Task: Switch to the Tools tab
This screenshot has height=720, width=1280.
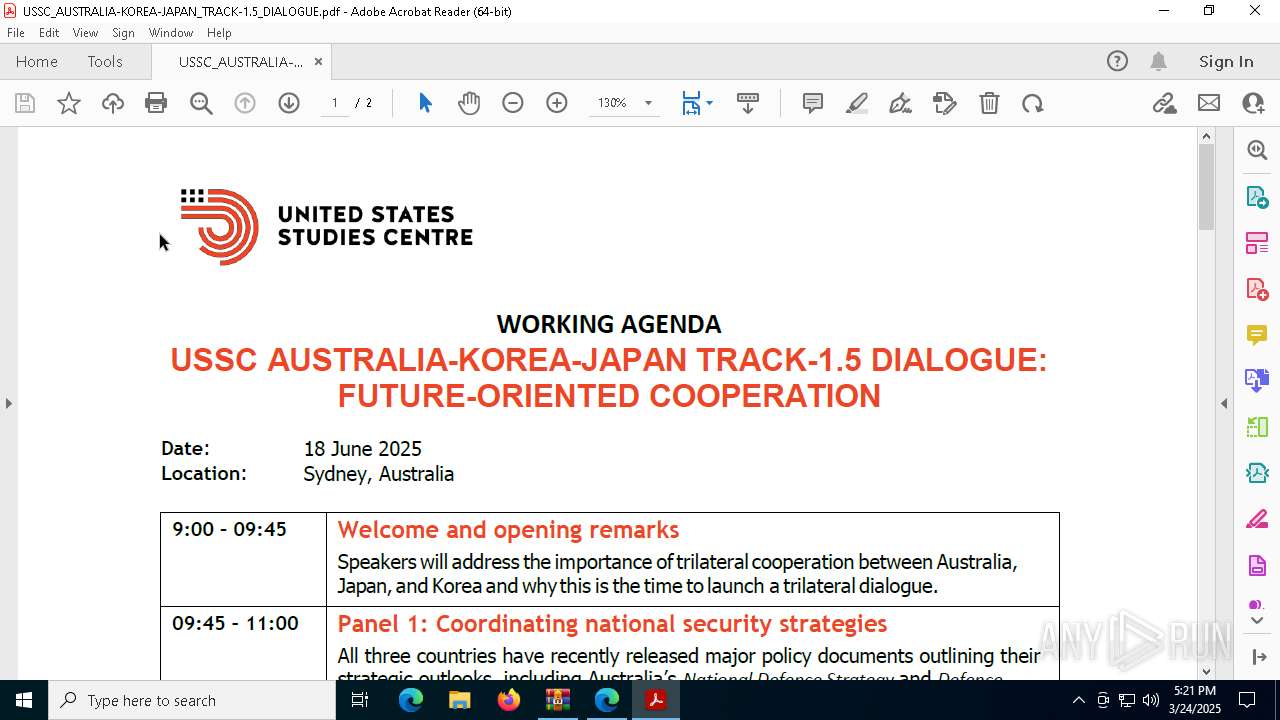Action: (x=105, y=61)
